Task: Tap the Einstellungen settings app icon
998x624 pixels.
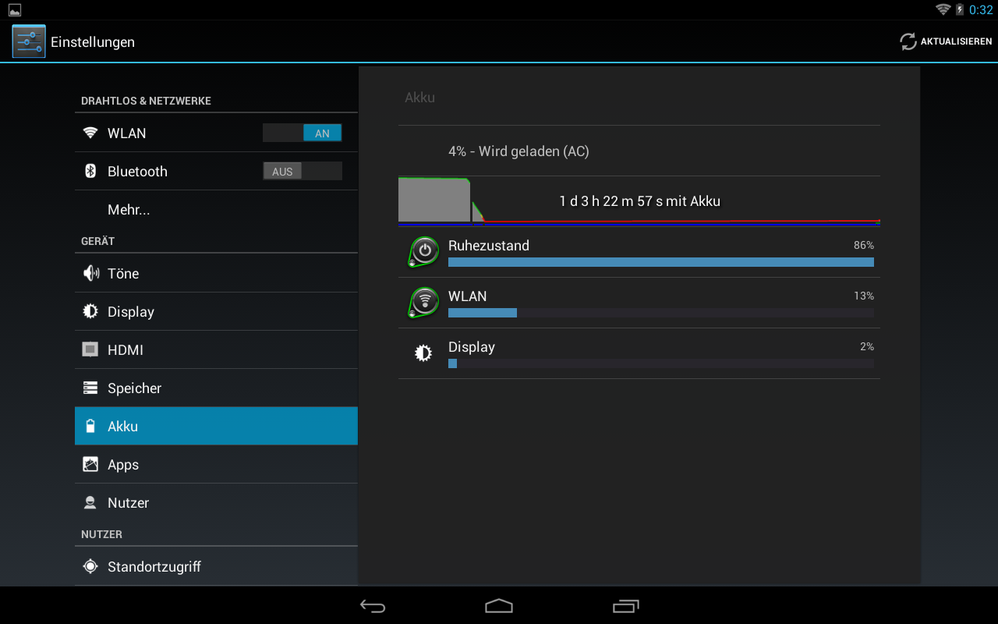Action: click(x=29, y=42)
